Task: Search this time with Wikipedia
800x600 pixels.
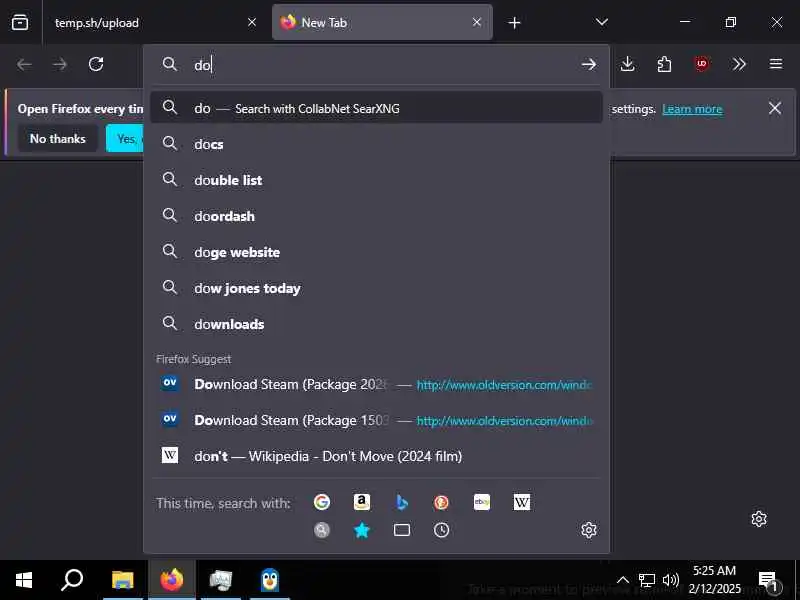Action: point(521,502)
